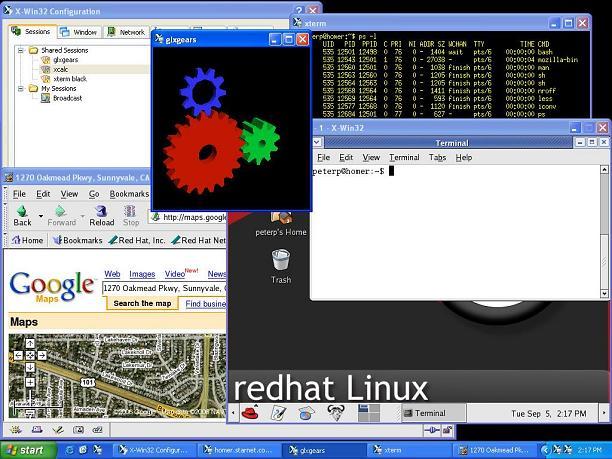Collapse the Shared Sessions tree folder
This screenshot has width=612, height=459.
click(x=21, y=50)
